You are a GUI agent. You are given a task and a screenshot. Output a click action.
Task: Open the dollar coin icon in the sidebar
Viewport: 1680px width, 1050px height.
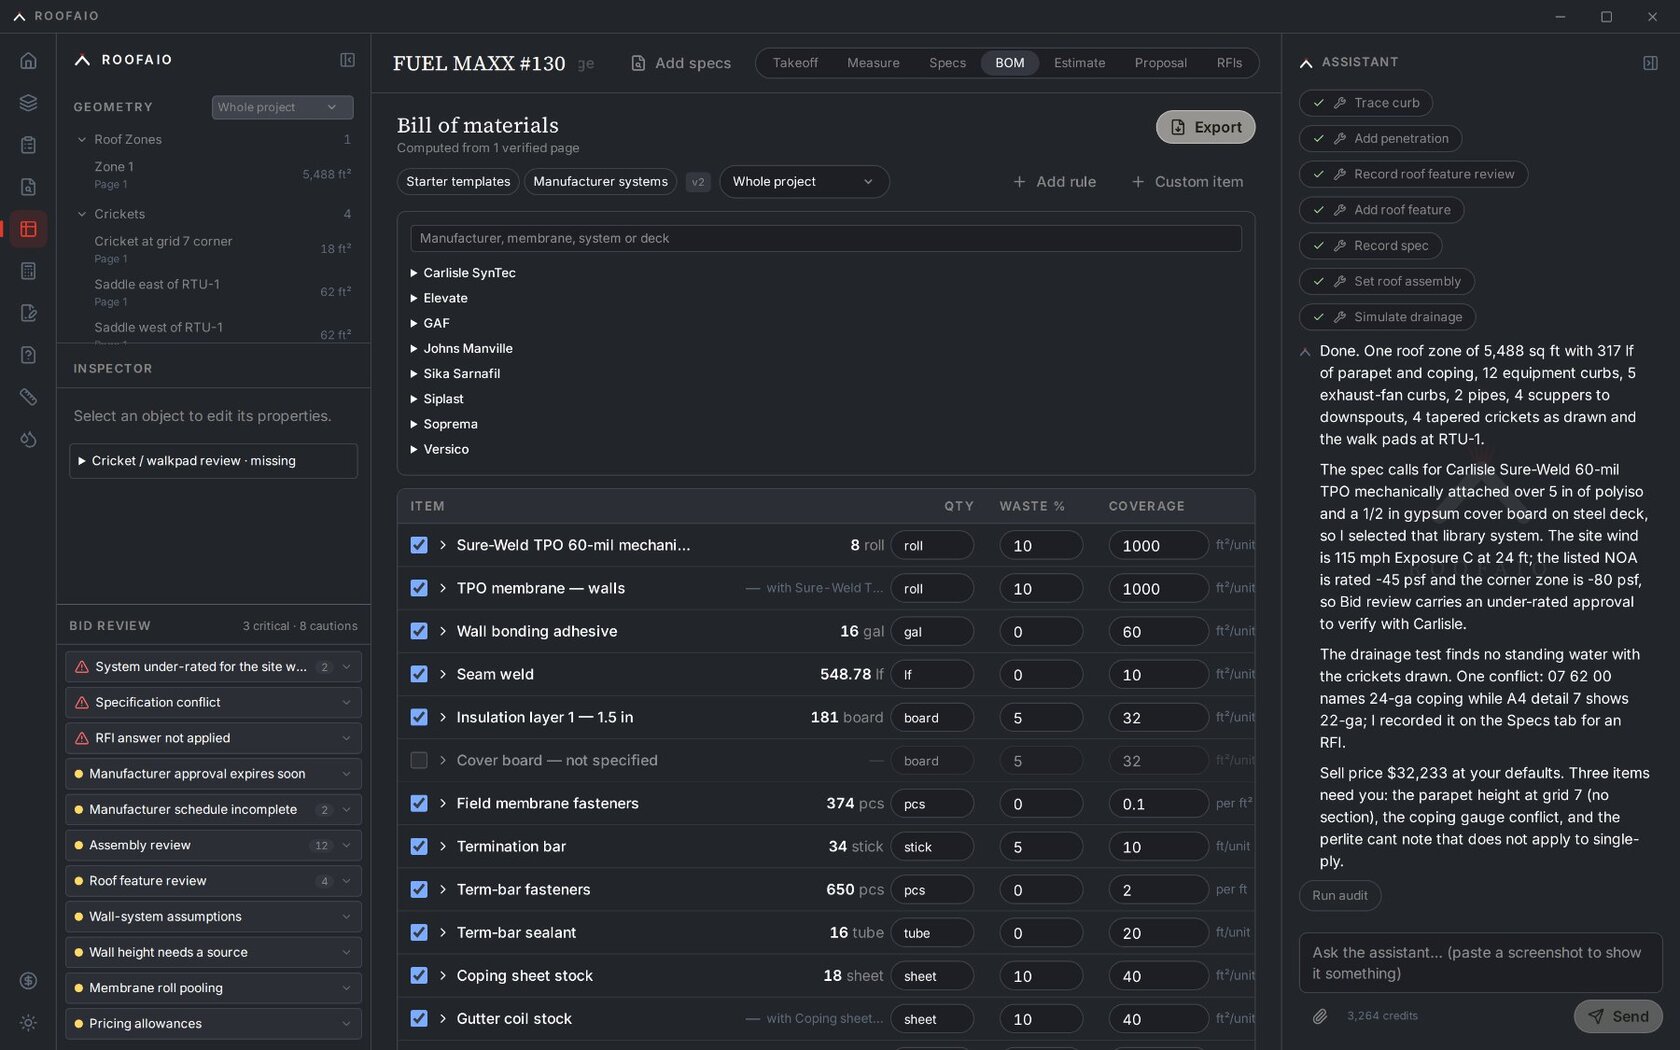[28, 981]
